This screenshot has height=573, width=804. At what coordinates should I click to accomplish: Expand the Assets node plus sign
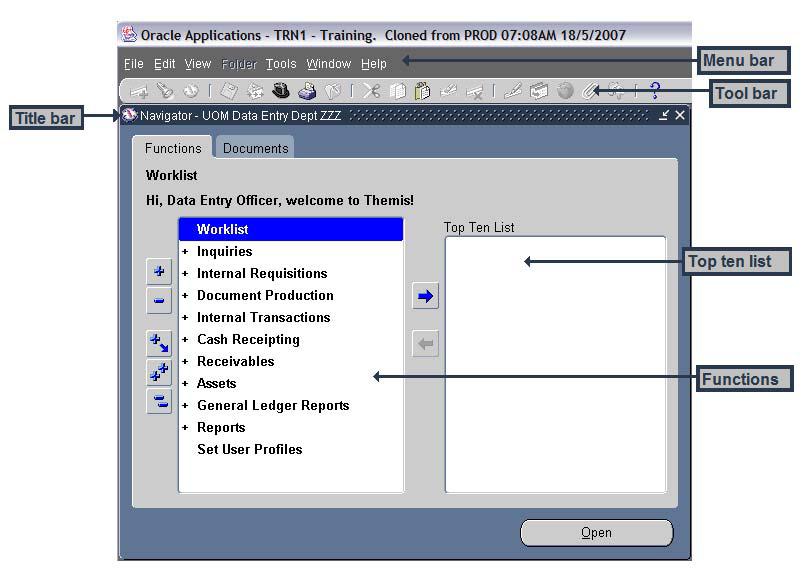(x=185, y=384)
